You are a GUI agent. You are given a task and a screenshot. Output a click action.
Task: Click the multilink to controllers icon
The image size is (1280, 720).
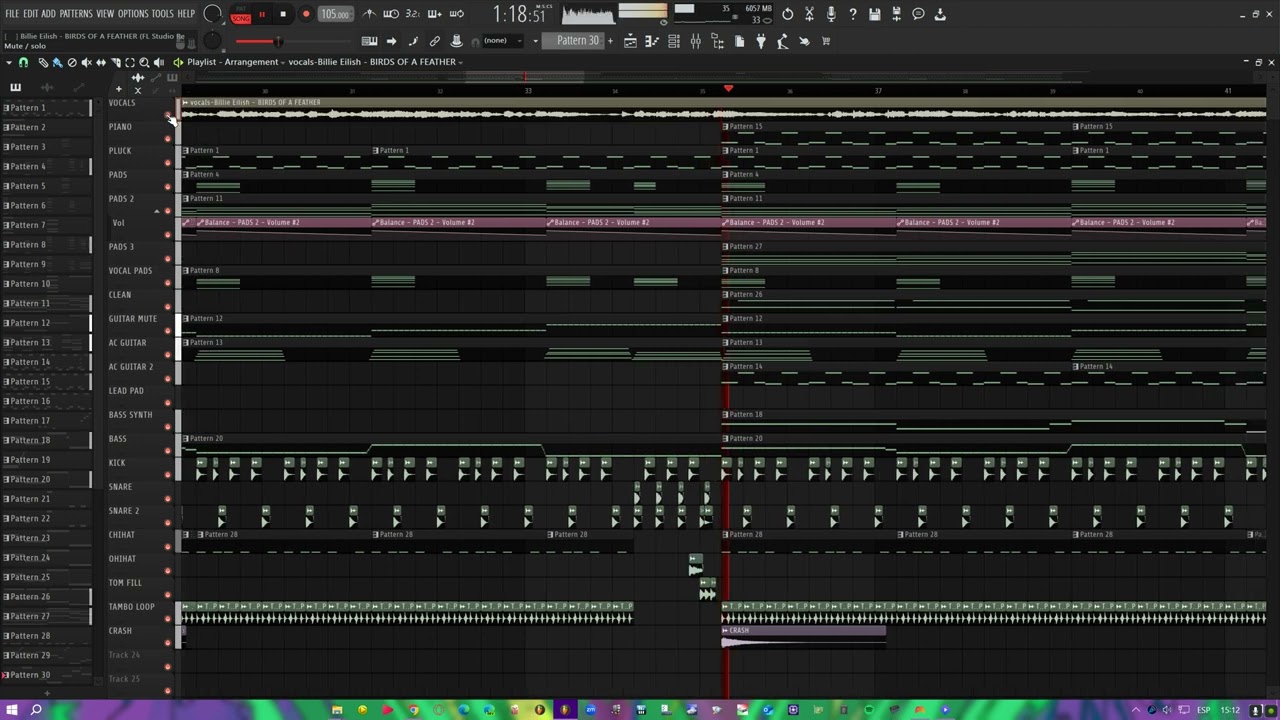(x=457, y=41)
